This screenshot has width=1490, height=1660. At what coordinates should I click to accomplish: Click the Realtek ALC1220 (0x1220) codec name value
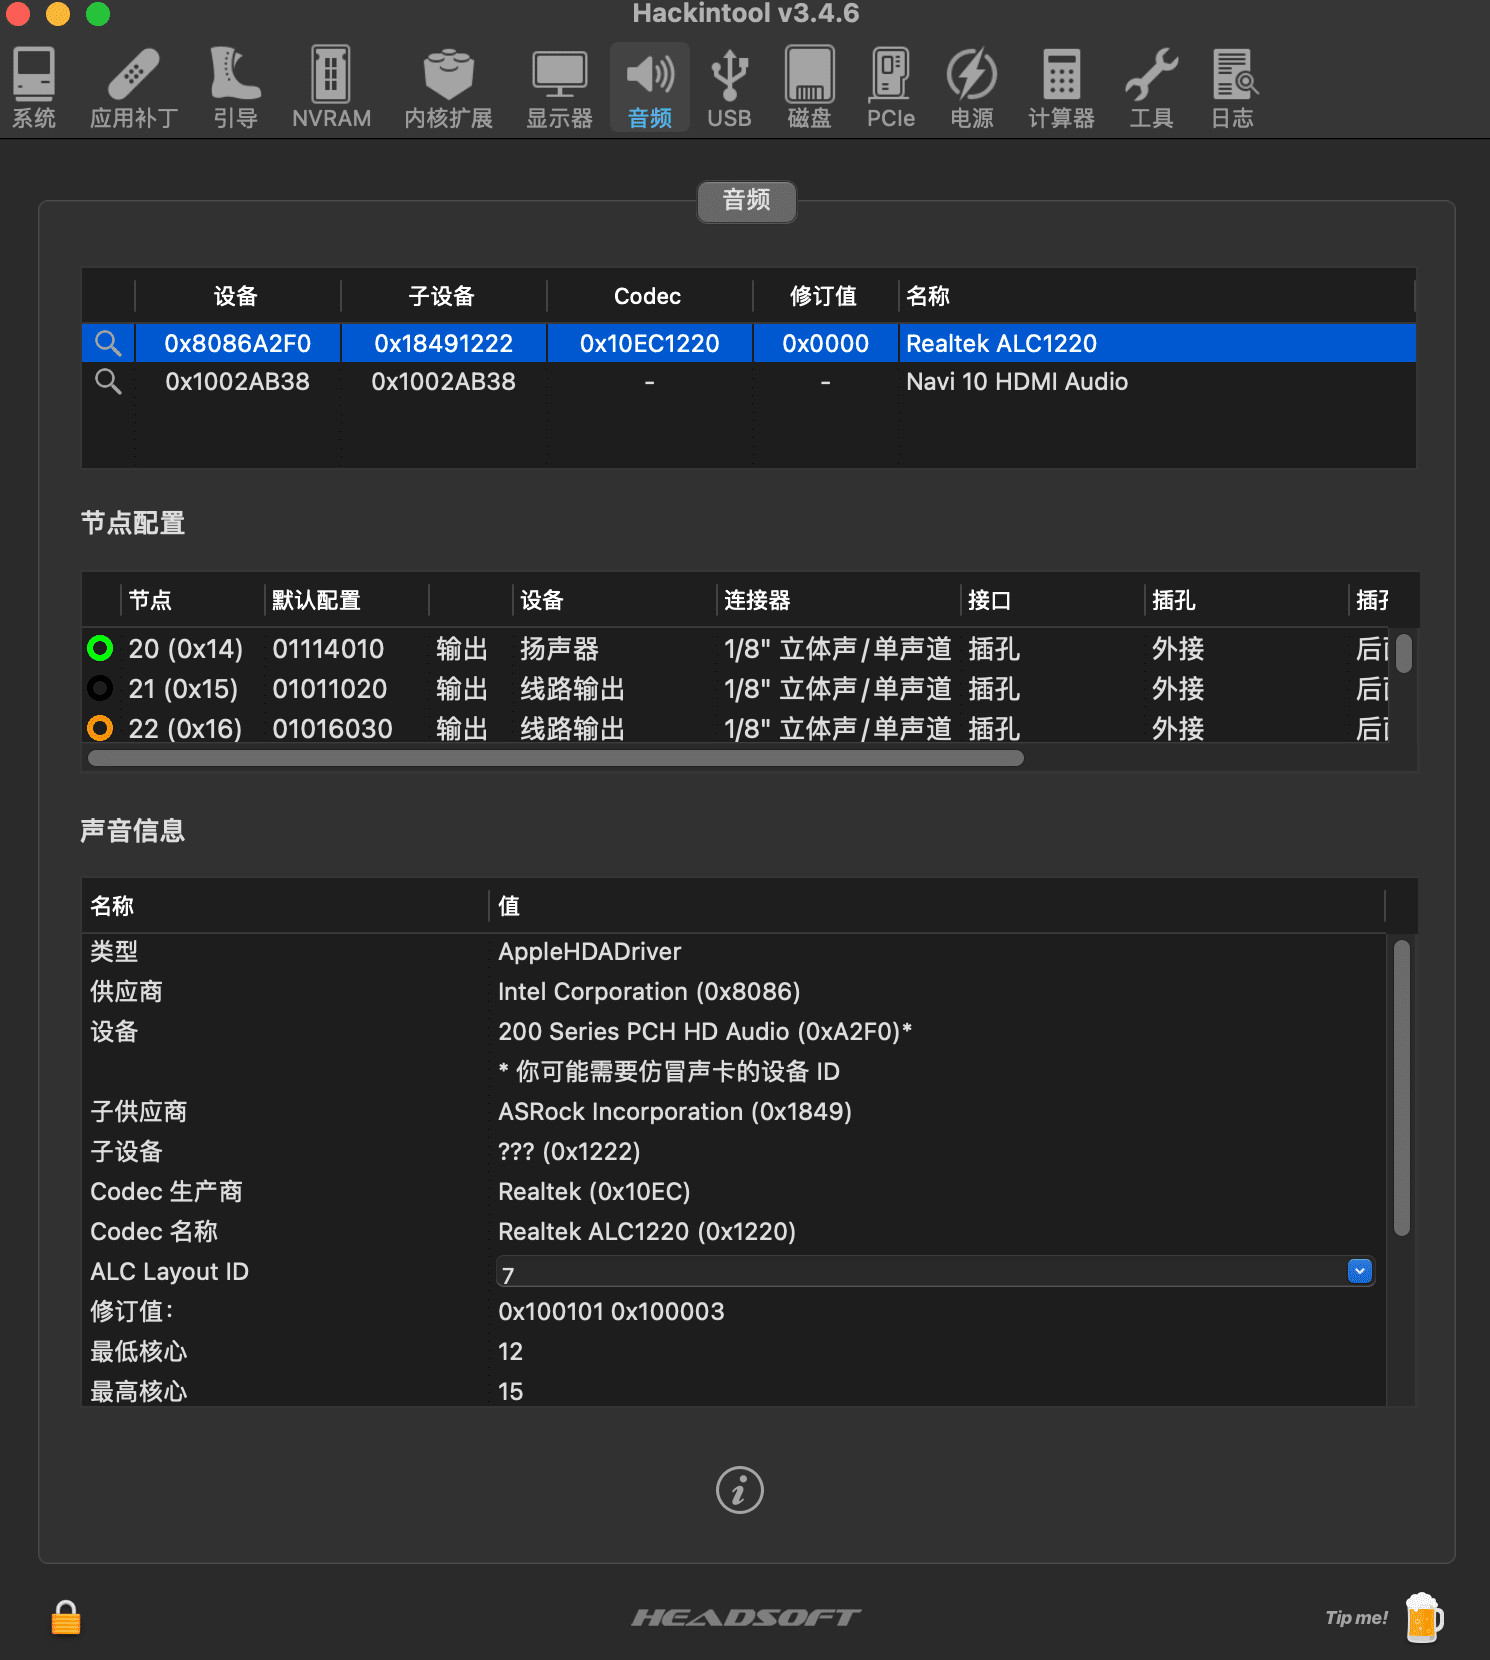point(646,1231)
